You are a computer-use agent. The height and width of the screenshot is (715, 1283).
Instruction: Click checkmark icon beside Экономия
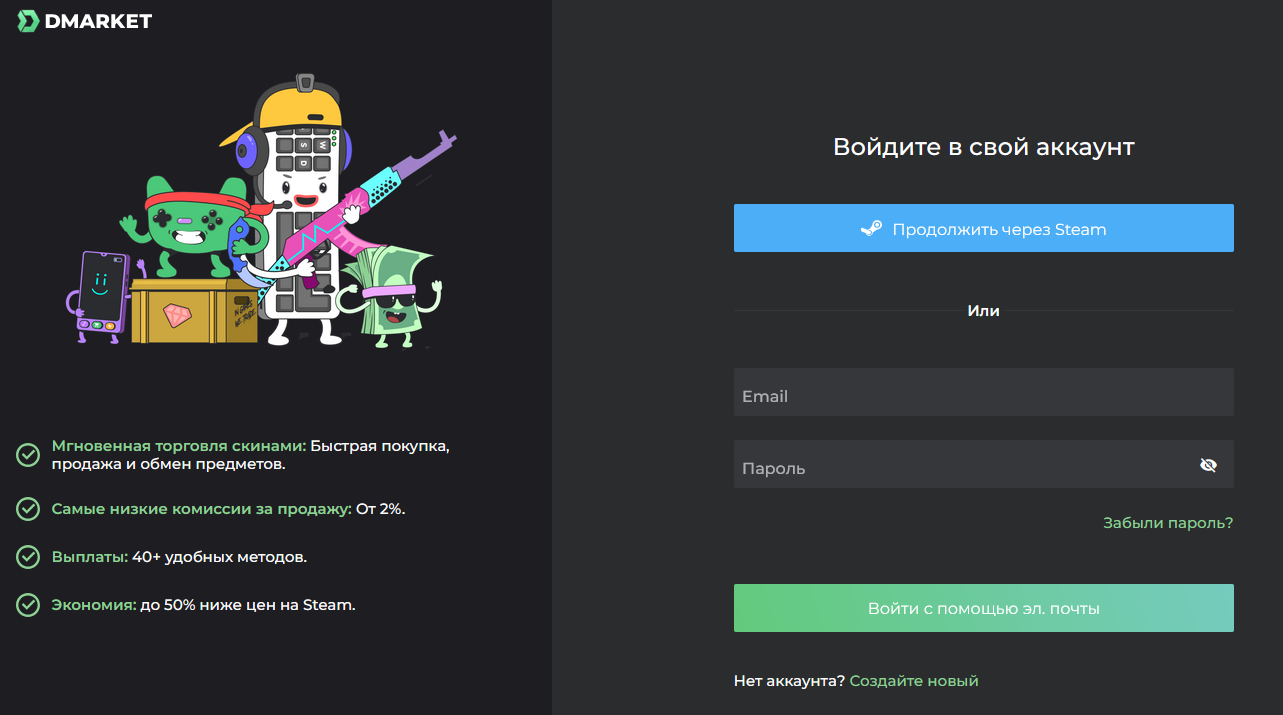(x=28, y=605)
